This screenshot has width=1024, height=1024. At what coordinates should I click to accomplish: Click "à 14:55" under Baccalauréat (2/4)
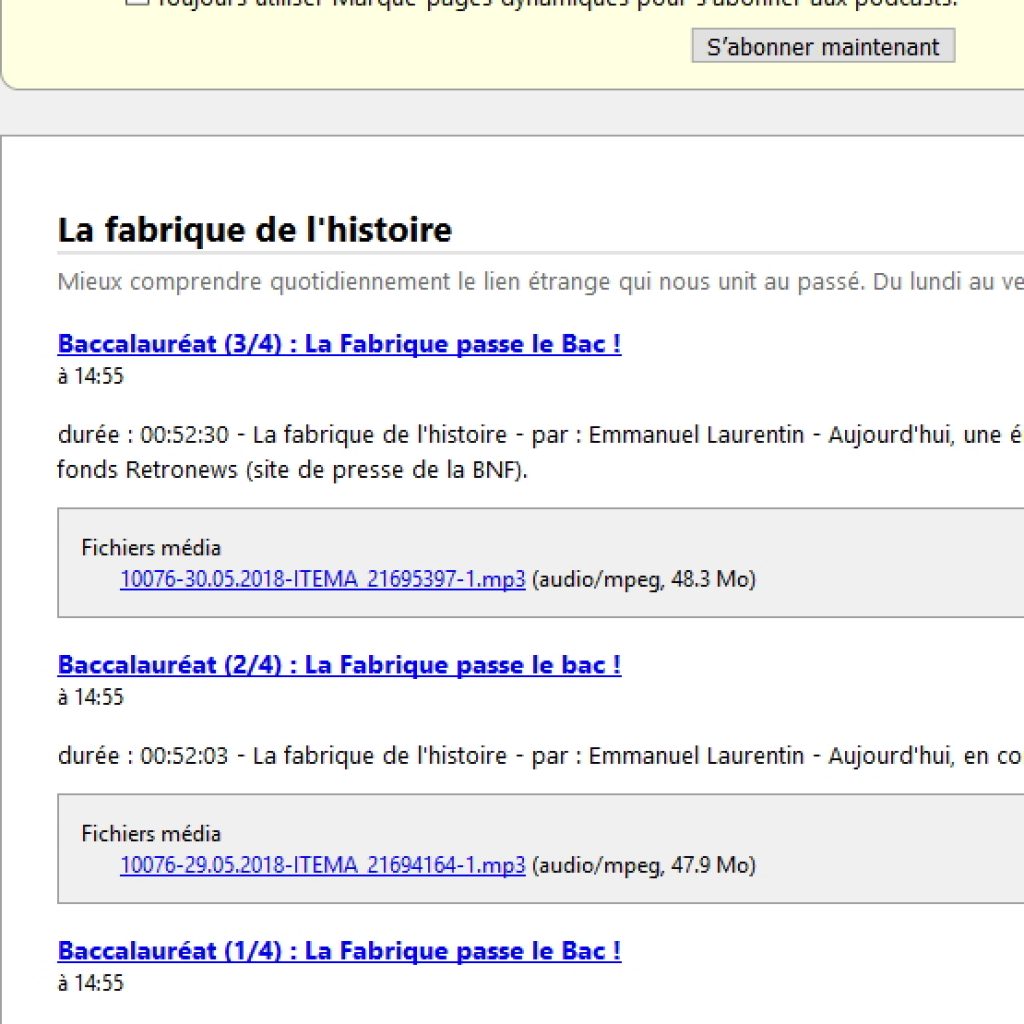click(91, 697)
